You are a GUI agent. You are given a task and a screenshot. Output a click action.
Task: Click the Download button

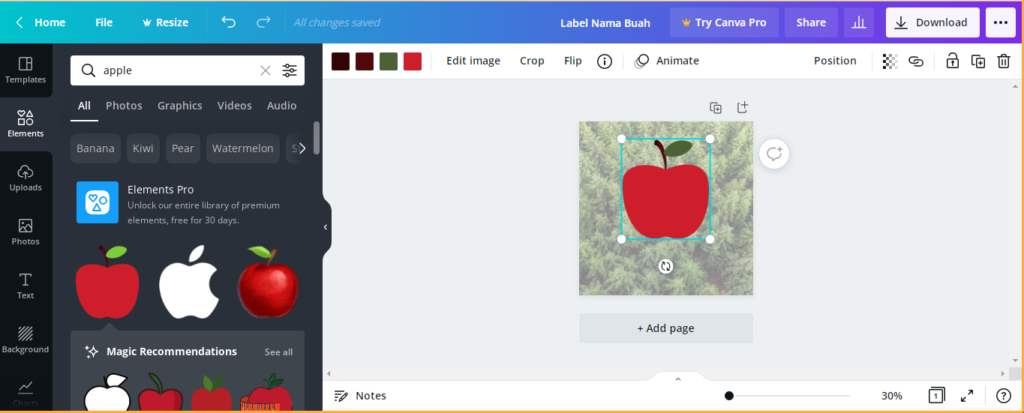(932, 23)
